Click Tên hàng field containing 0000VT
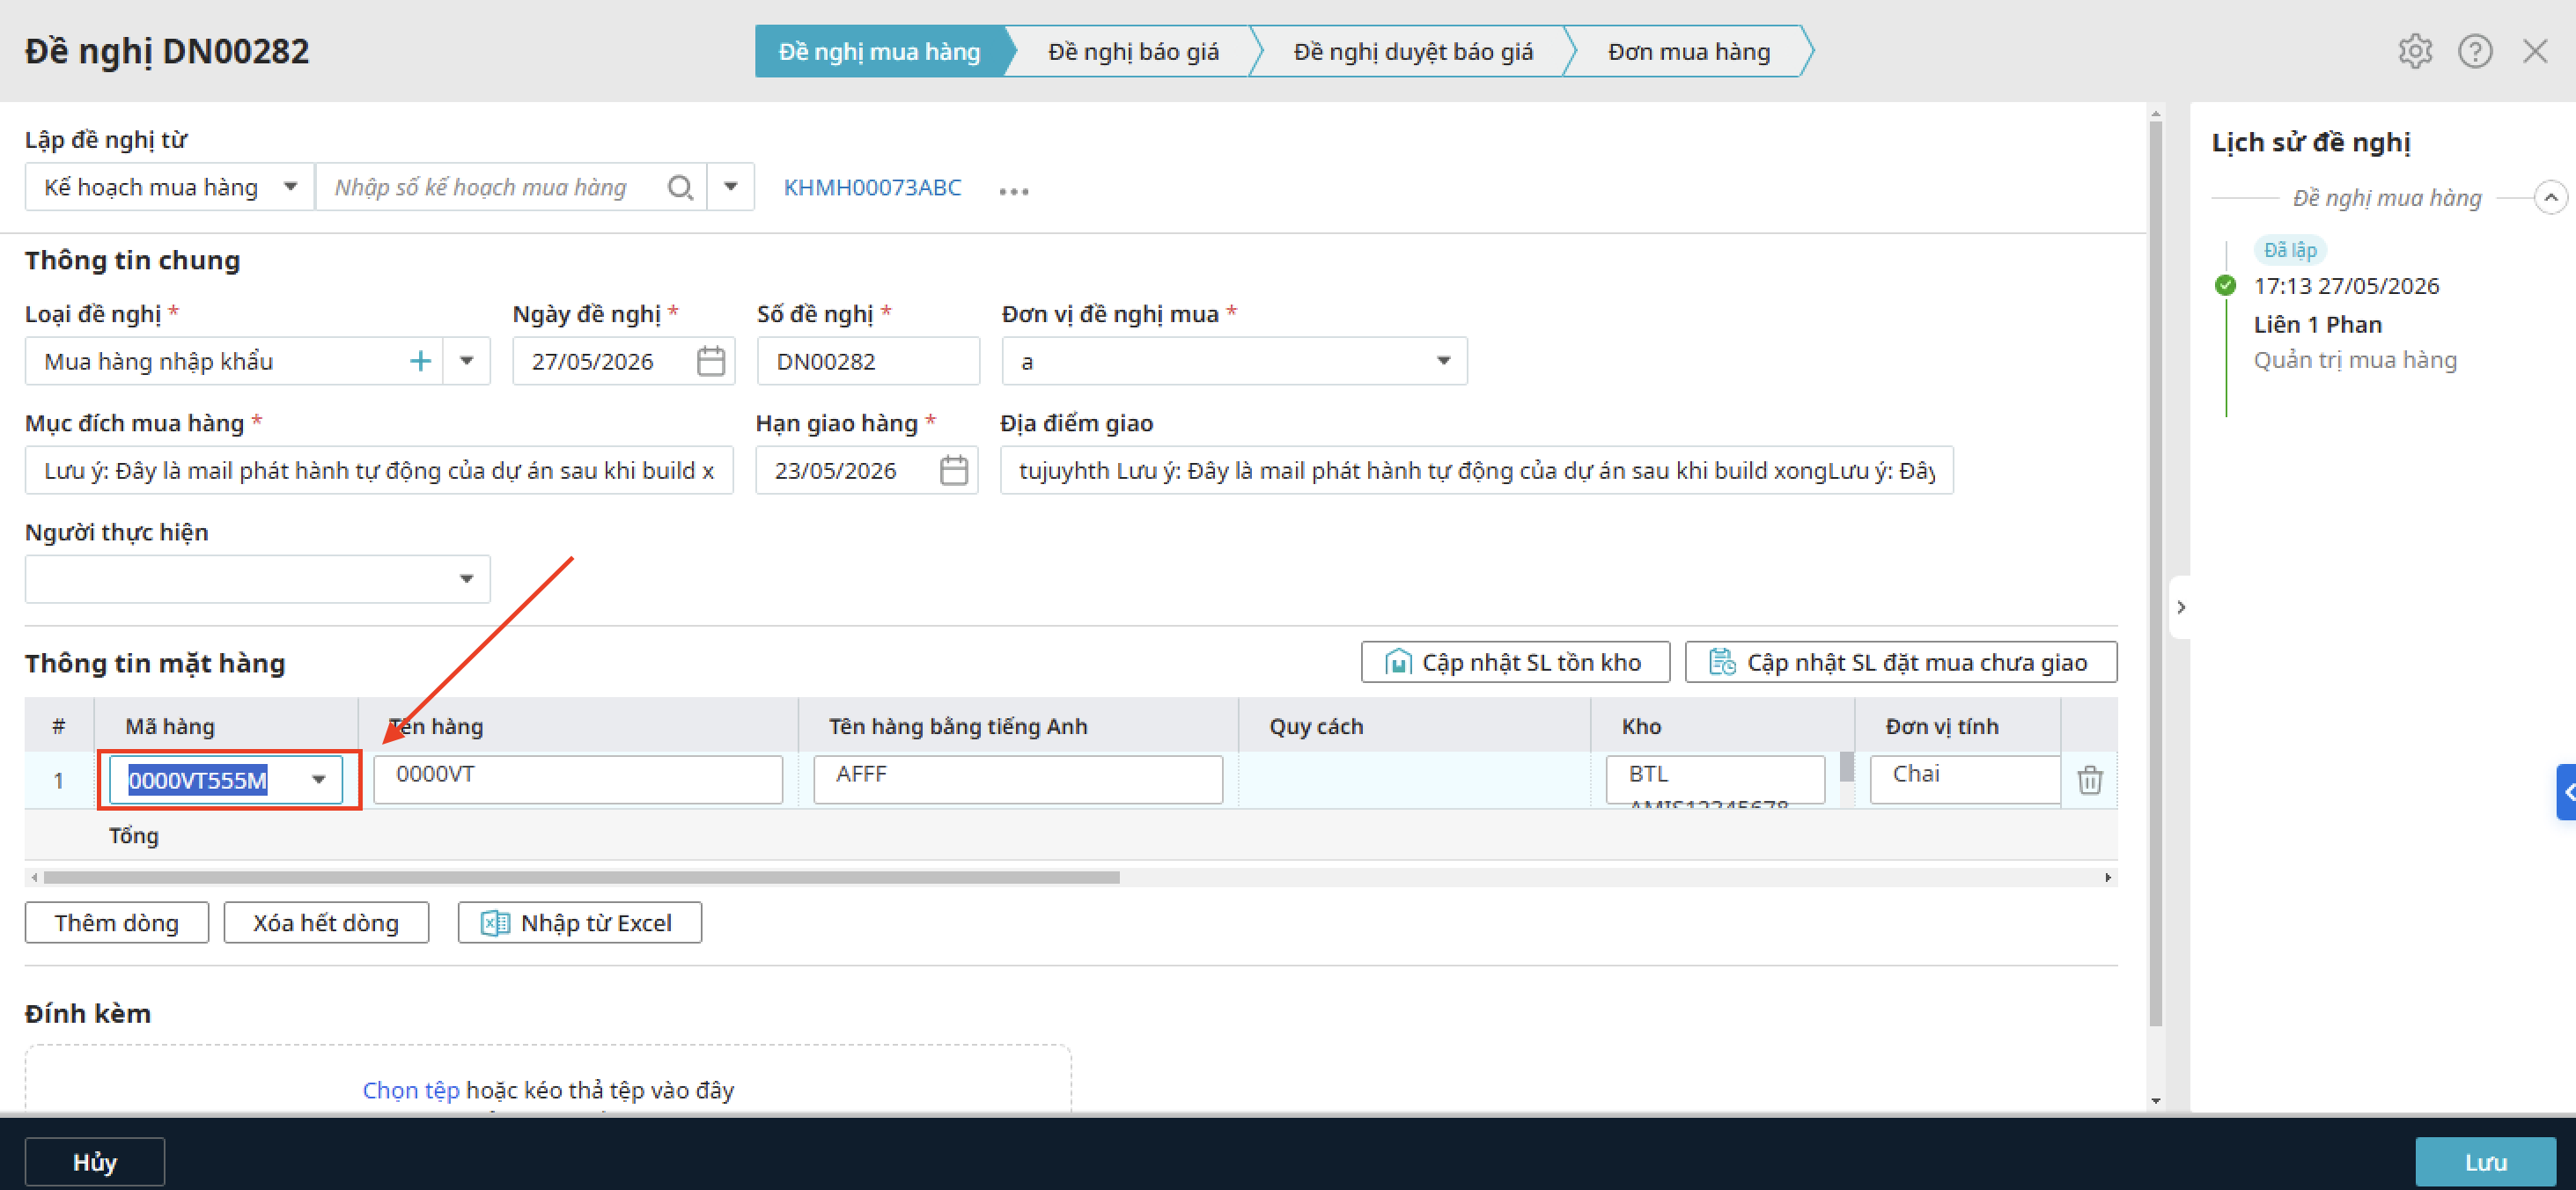 578,779
